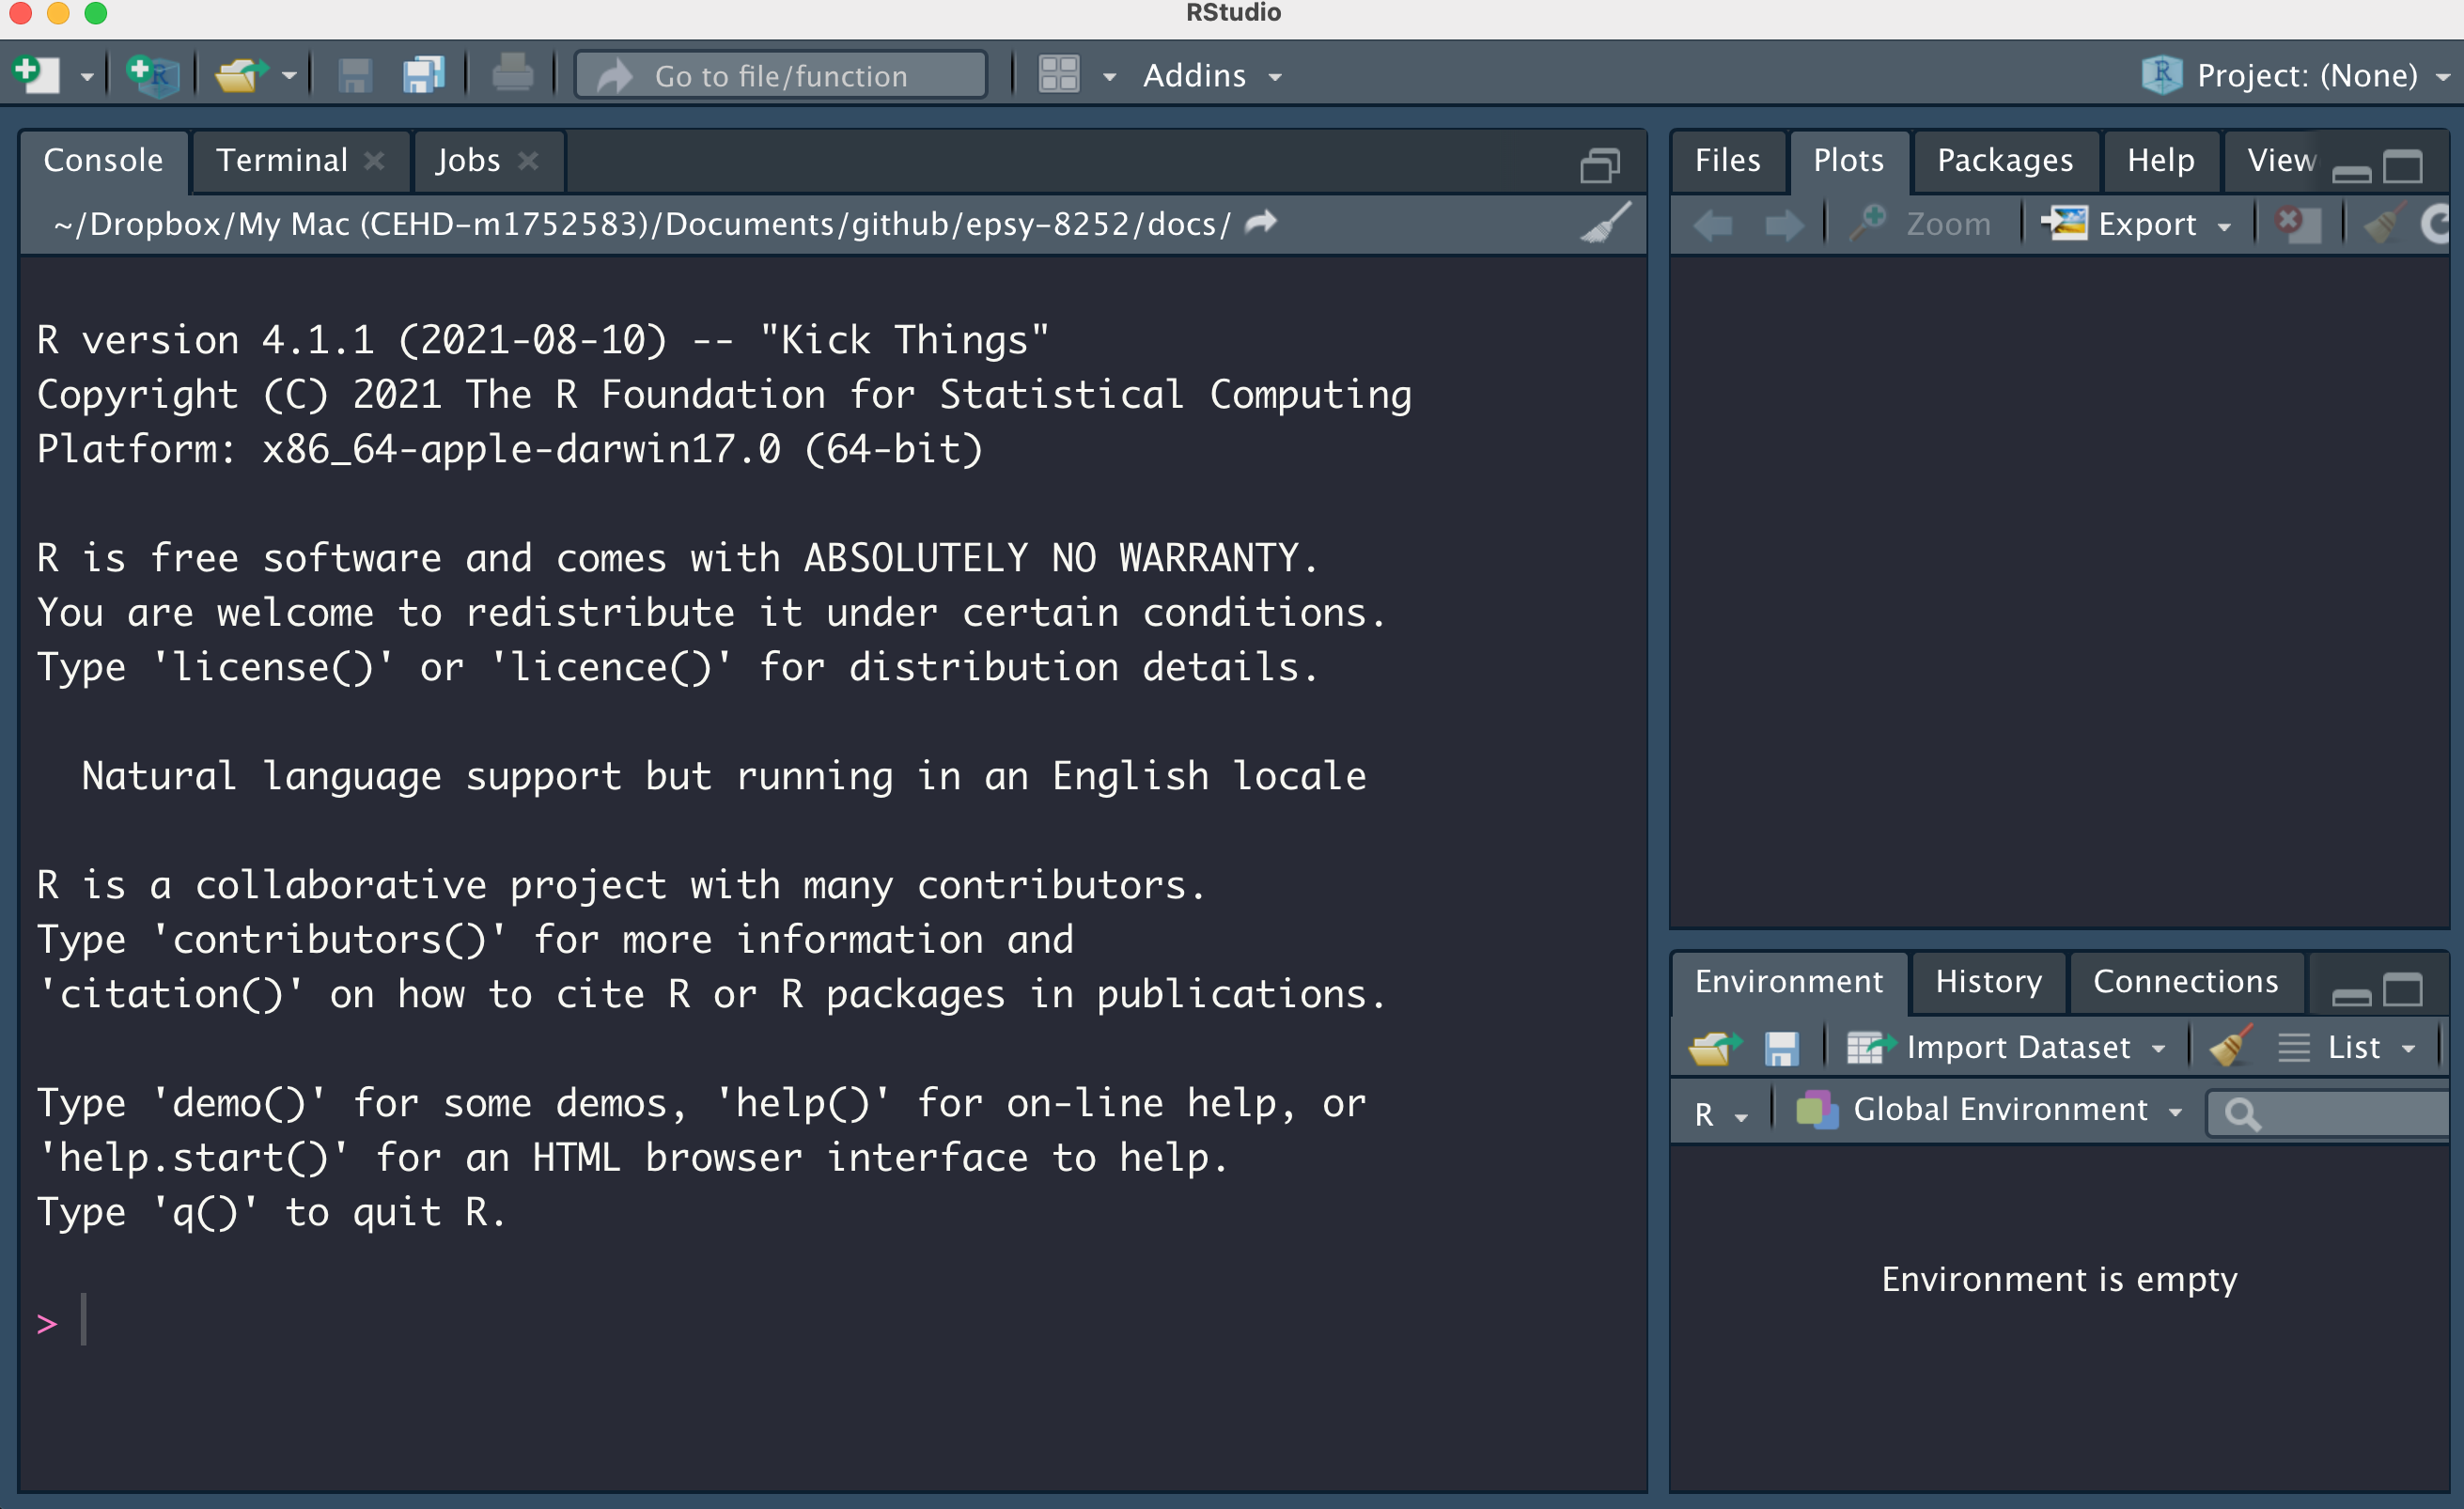
Task: Click the Go to file/function field
Action: pos(781,75)
